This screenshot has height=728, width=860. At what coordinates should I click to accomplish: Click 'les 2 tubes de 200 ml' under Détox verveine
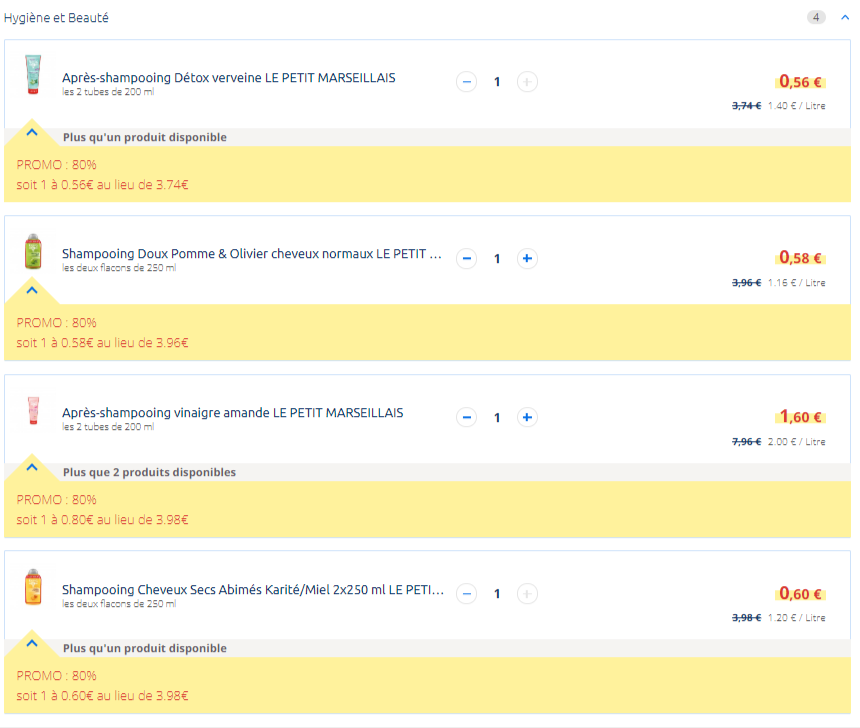108,92
